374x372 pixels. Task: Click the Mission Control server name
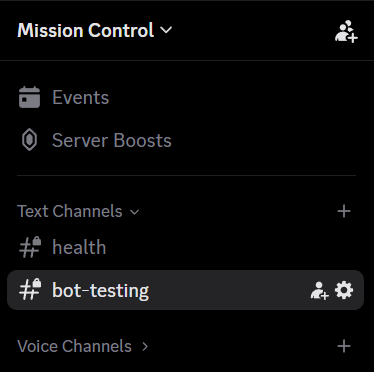(x=86, y=30)
